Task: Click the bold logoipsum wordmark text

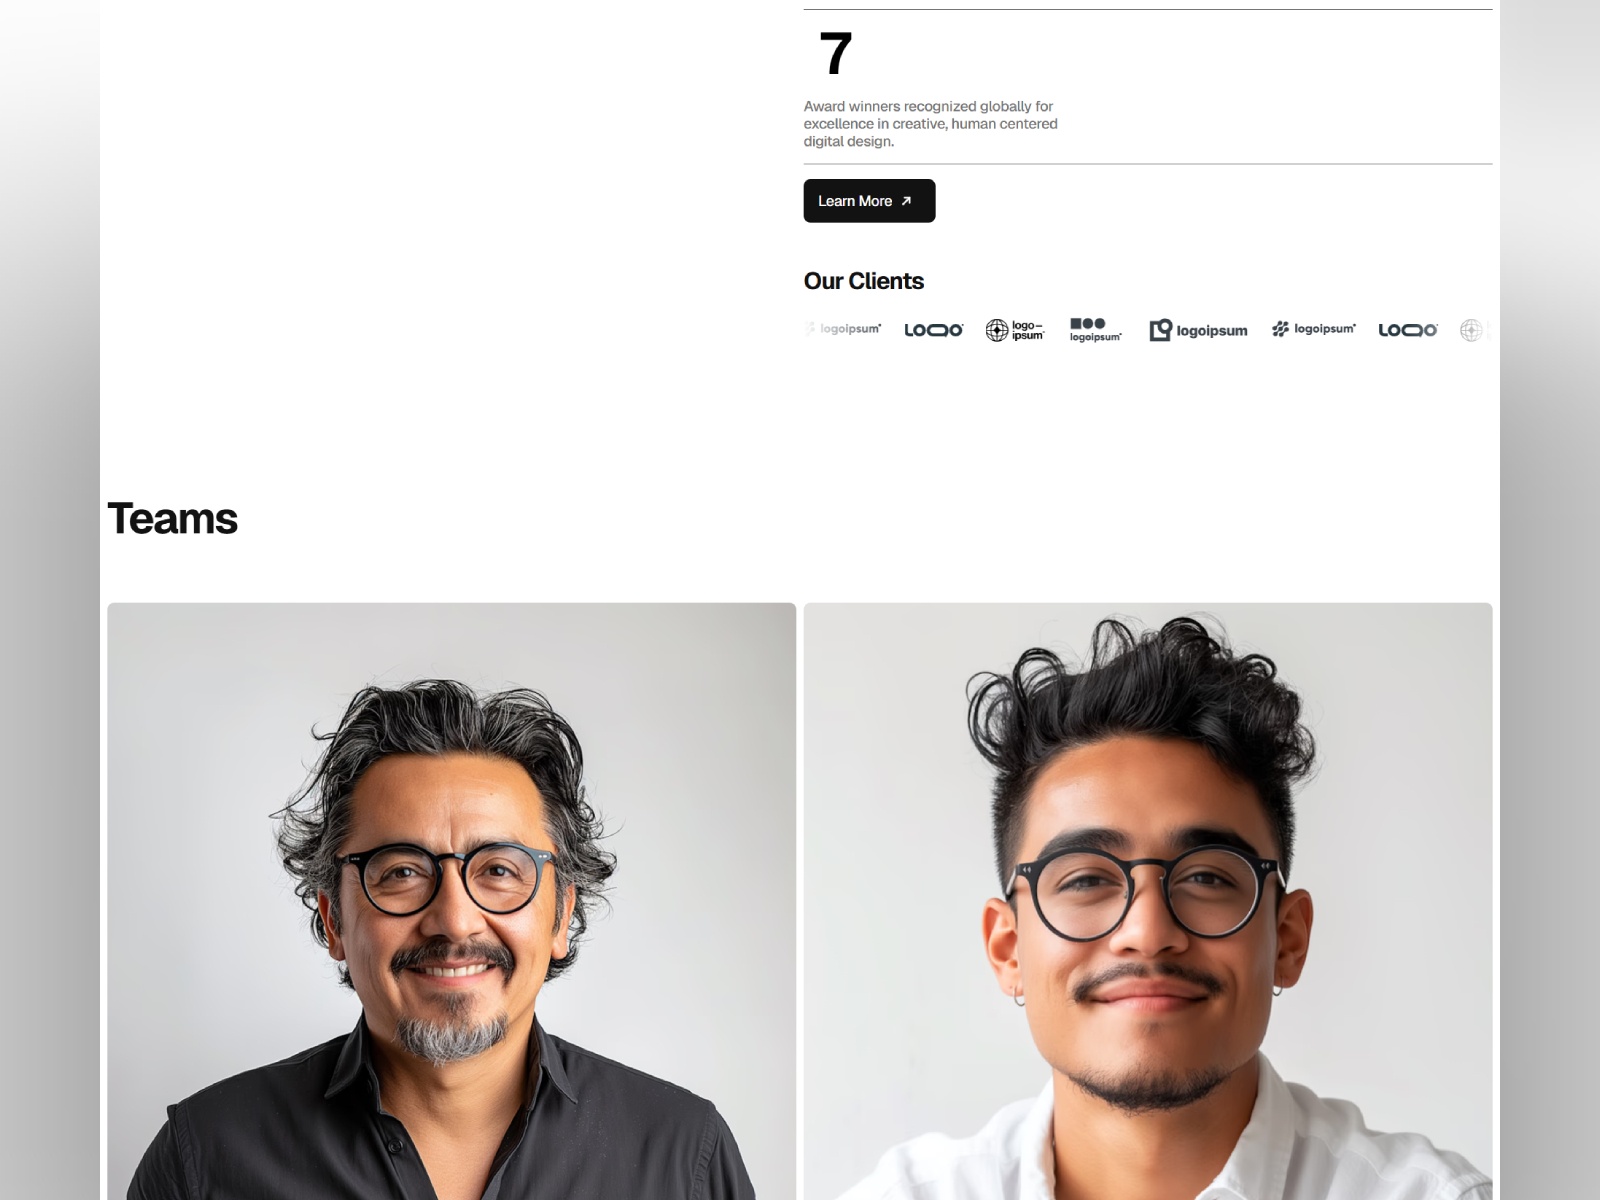Action: click(1212, 331)
